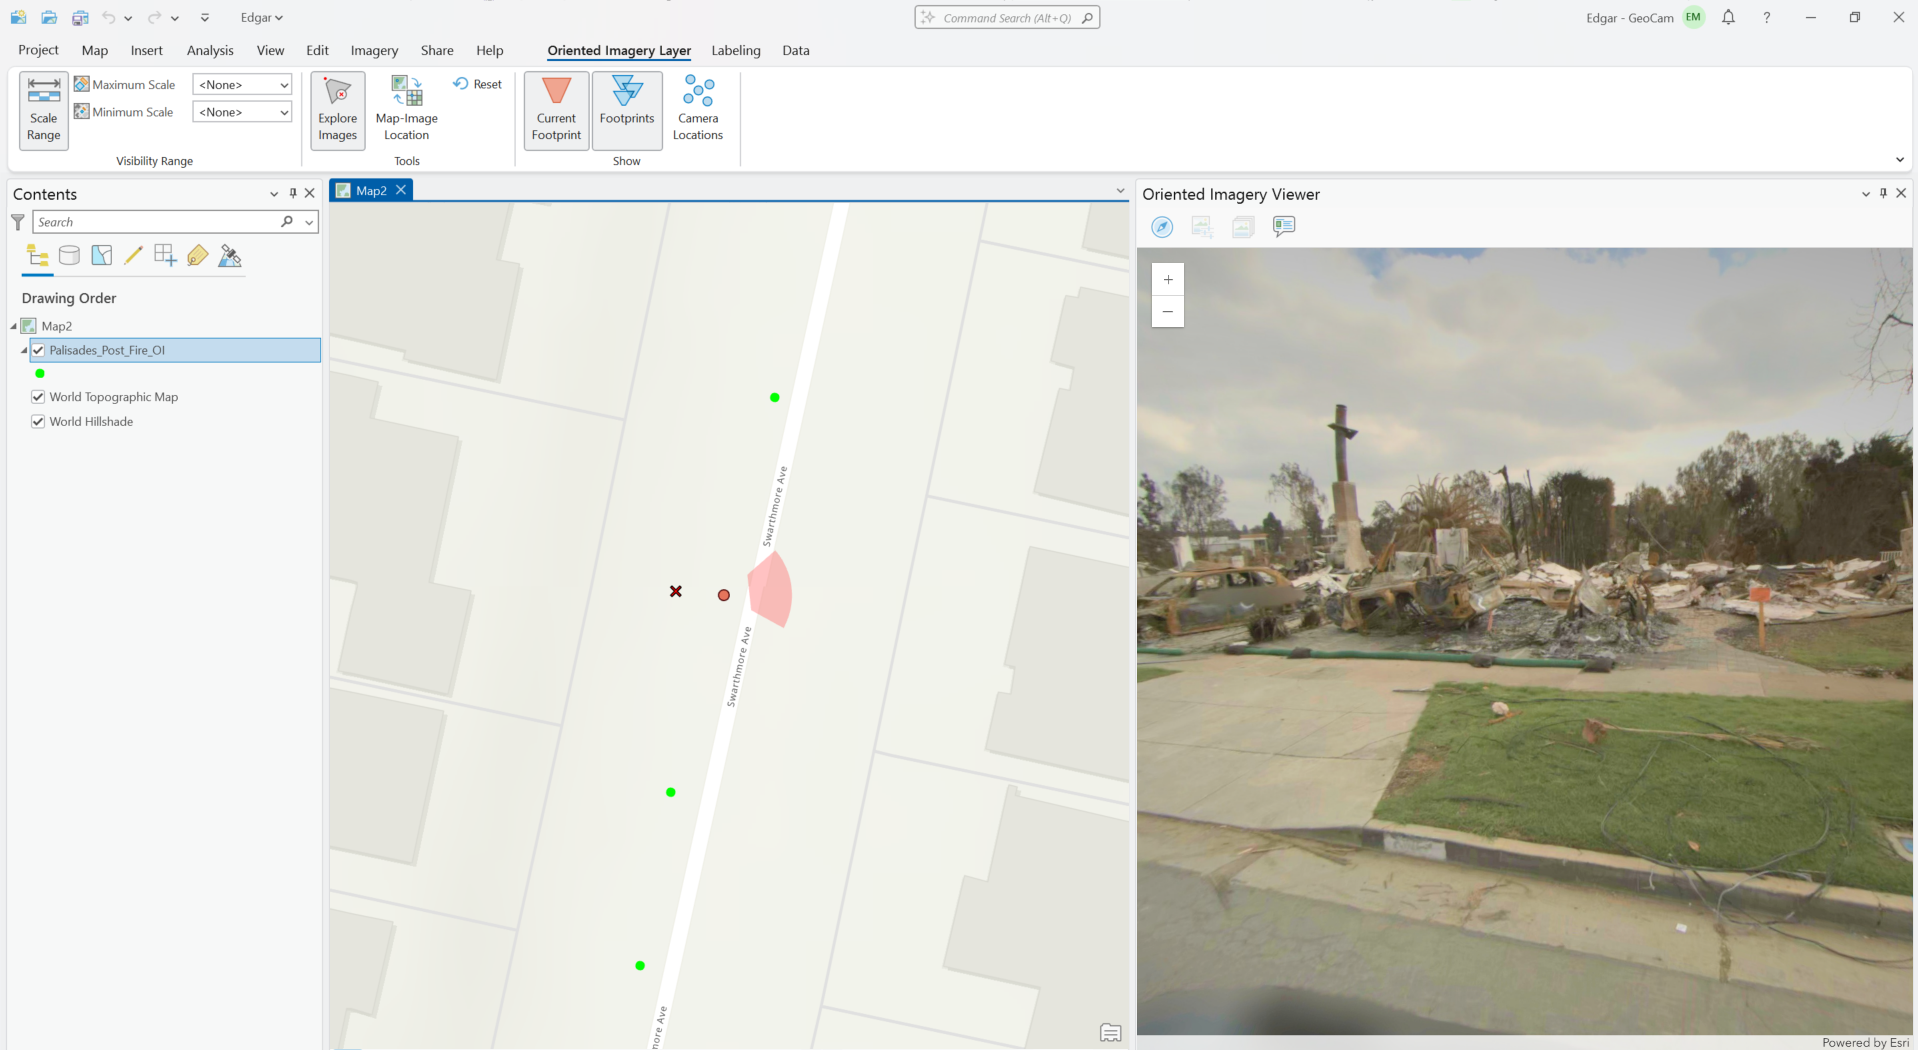Switch to the Insert ribbon tab
Screen dimensions: 1918x1050
click(146, 50)
